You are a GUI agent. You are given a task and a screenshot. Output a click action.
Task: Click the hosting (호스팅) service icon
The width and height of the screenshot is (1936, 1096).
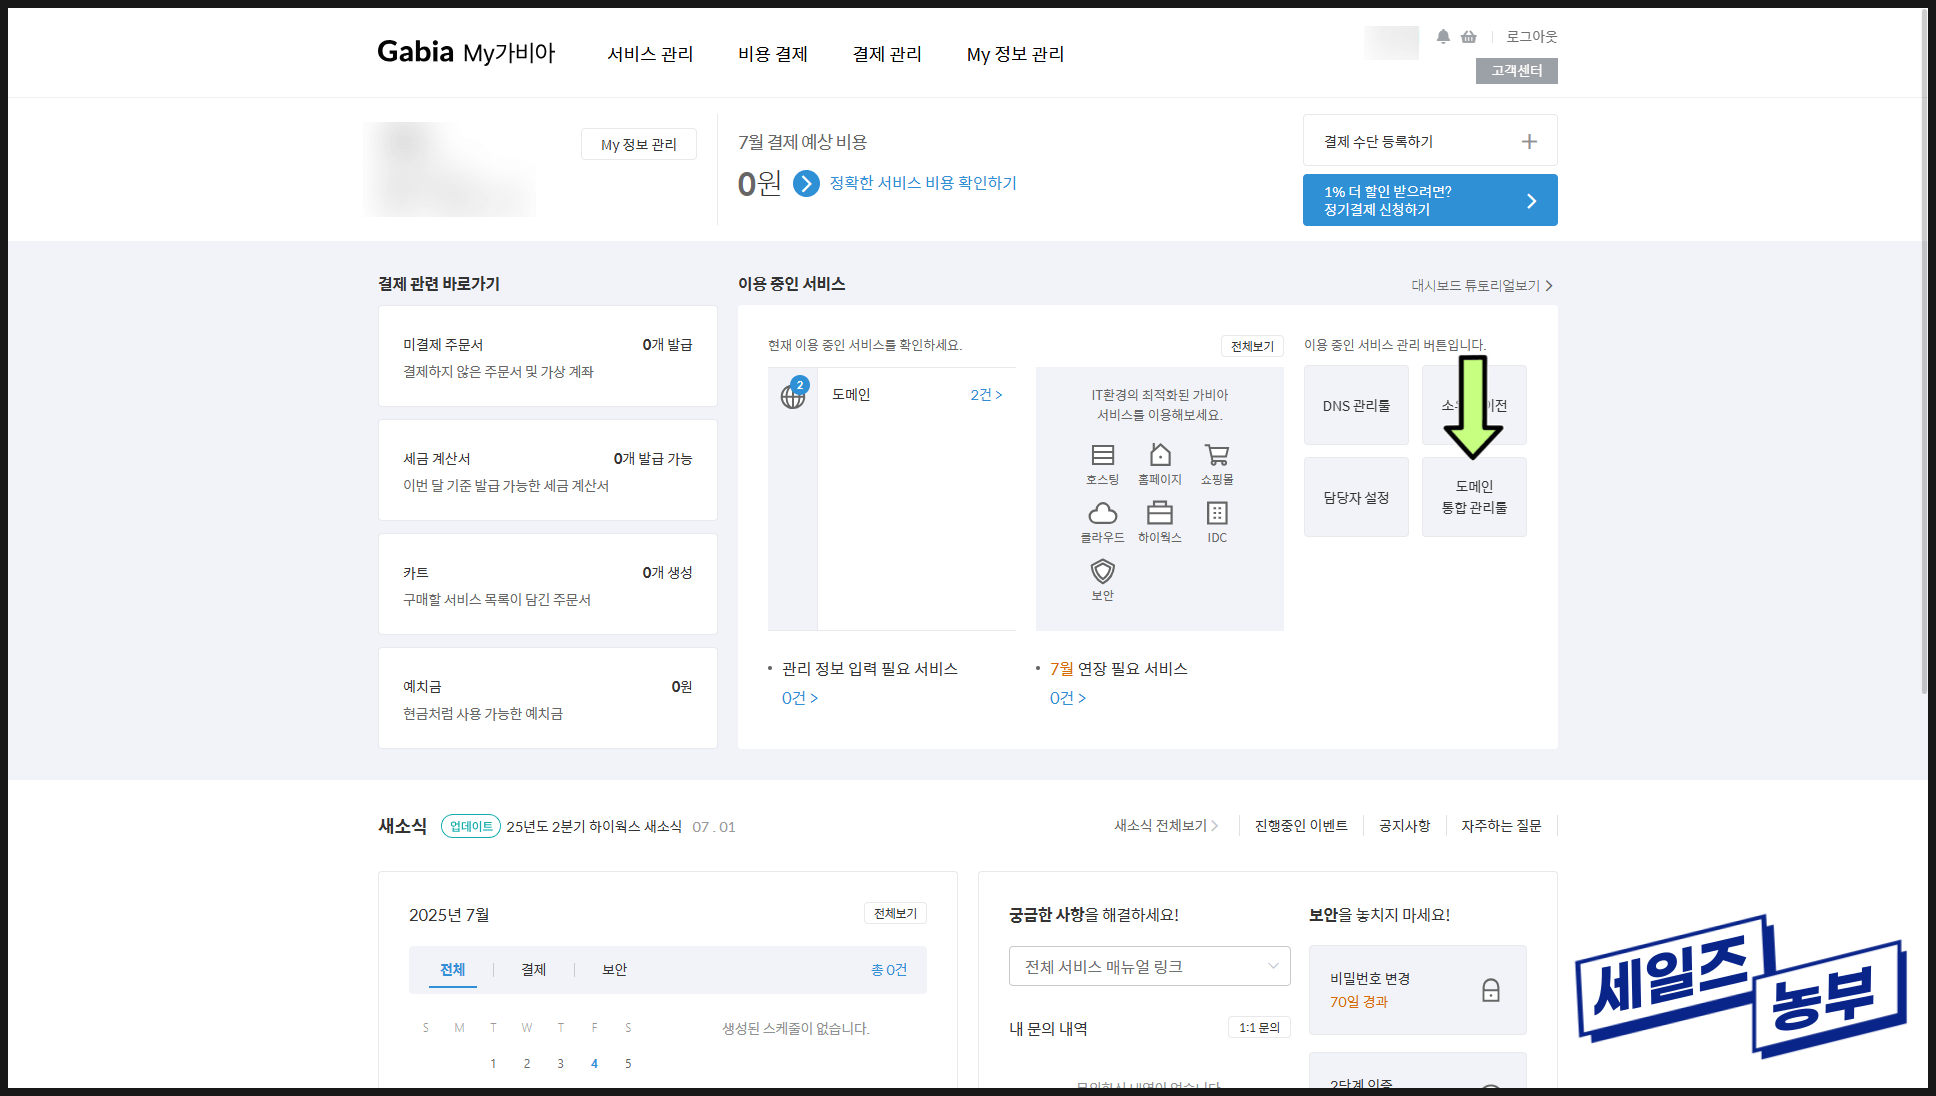pyautogui.click(x=1102, y=456)
